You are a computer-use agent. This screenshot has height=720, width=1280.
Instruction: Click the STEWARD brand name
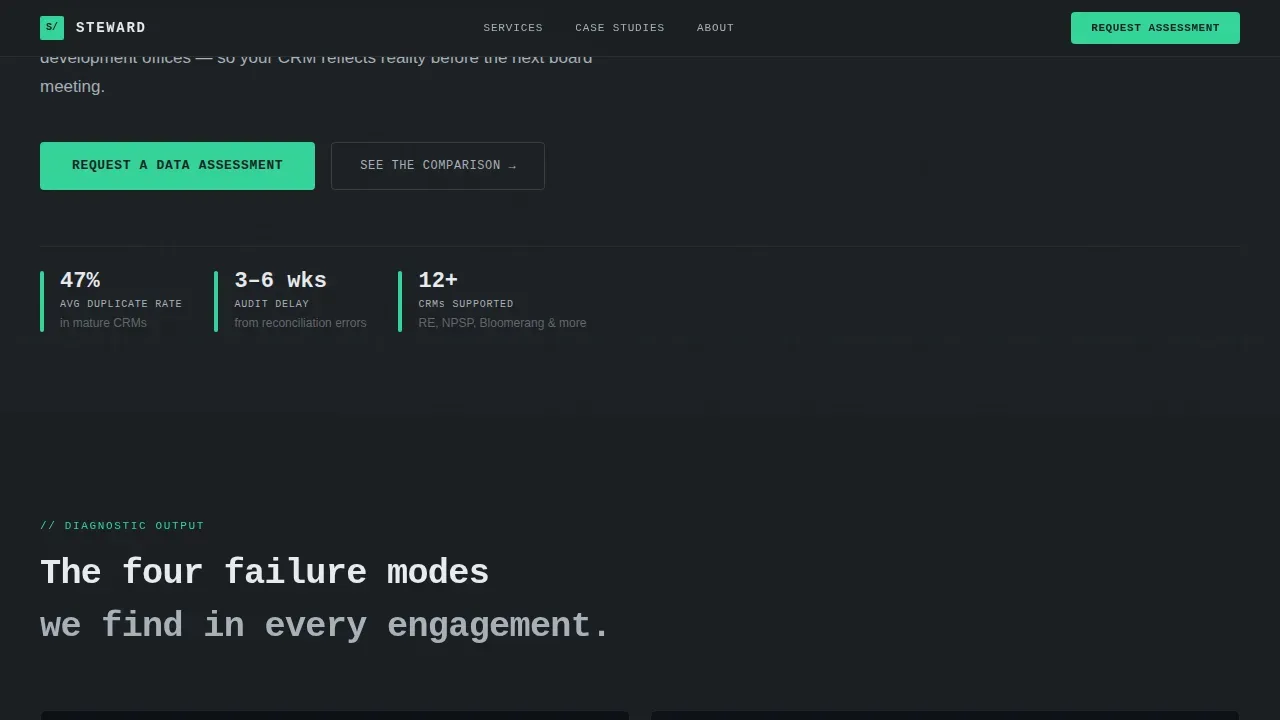click(x=111, y=28)
